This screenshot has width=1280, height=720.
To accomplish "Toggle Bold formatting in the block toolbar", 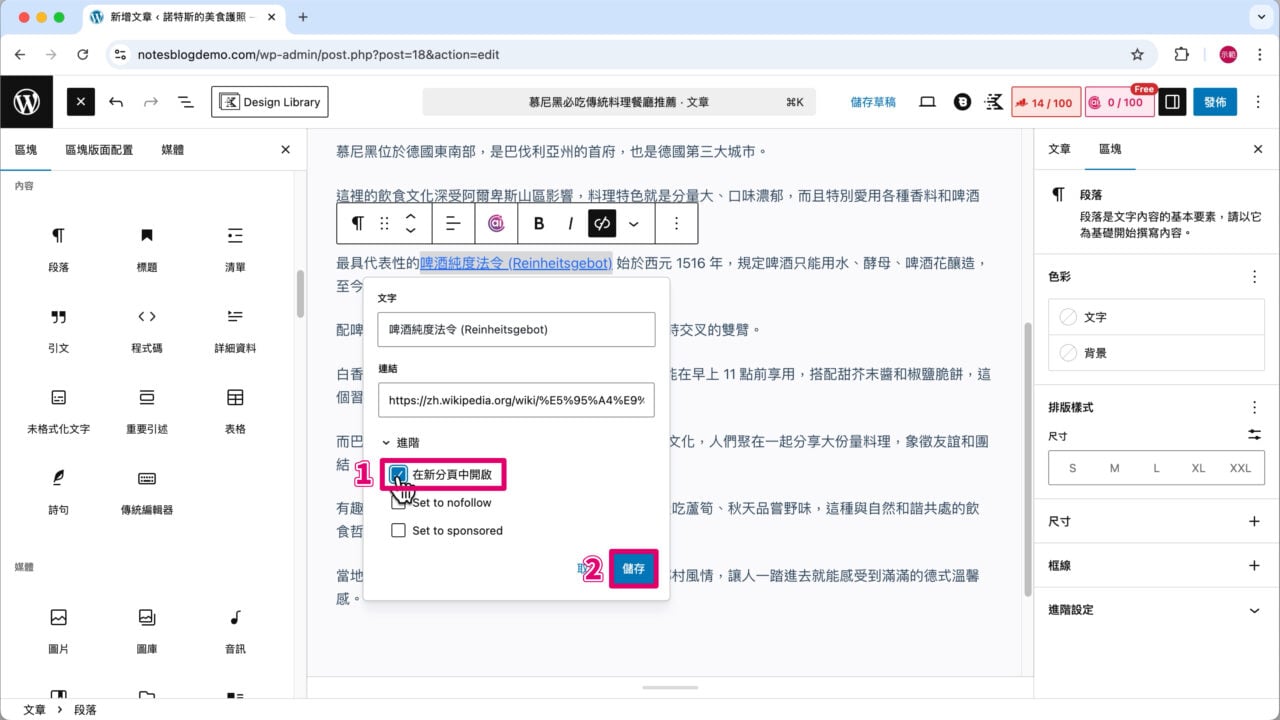I will [539, 223].
